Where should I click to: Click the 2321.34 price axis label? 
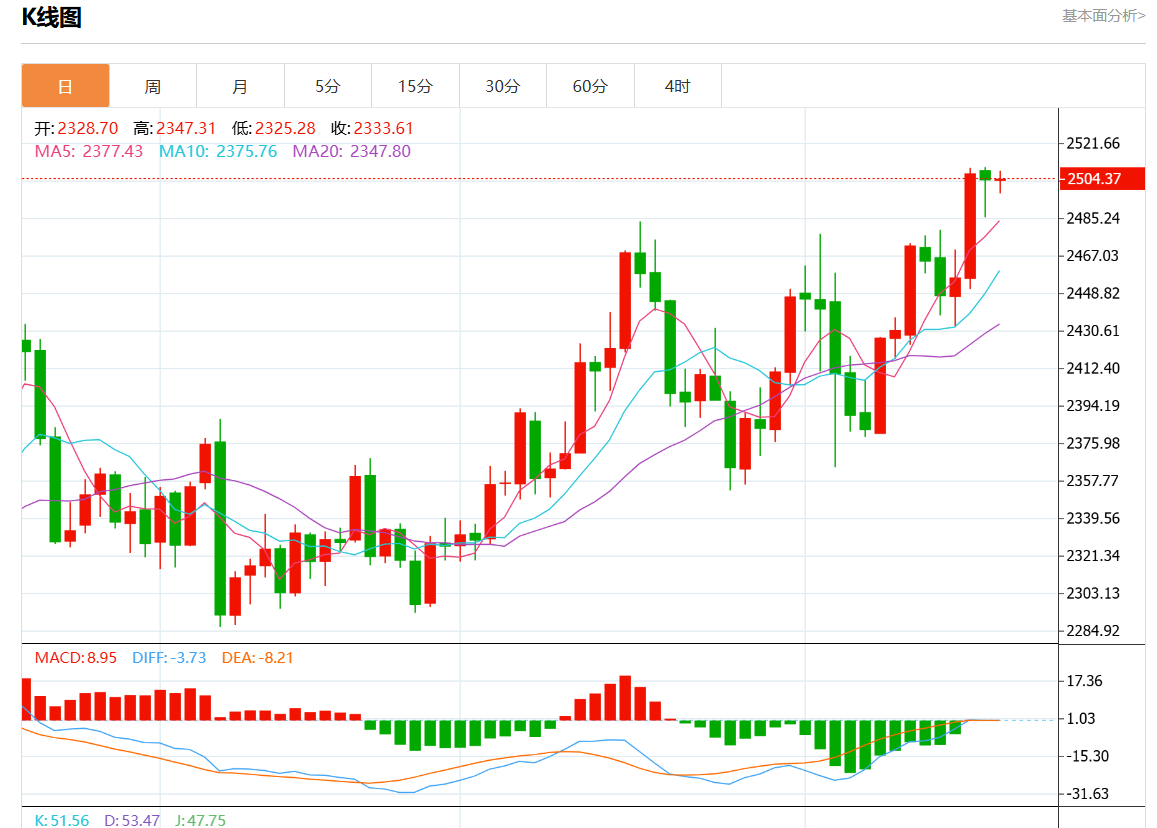coord(1093,556)
